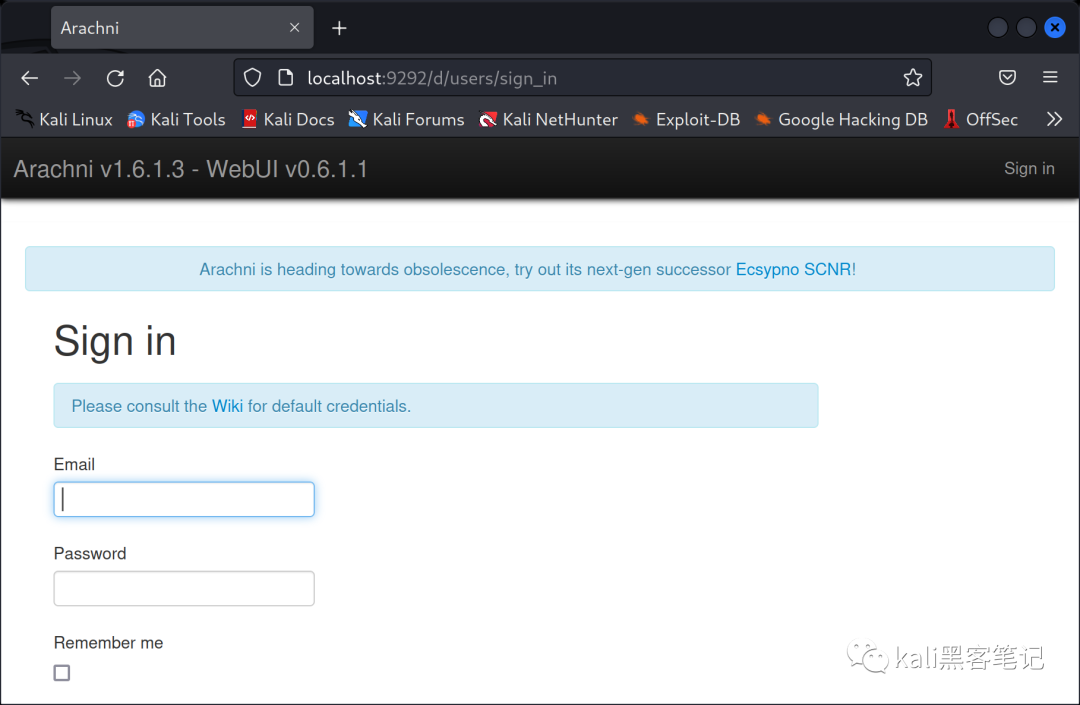Image resolution: width=1080 pixels, height=705 pixels.
Task: Focus the Email input field
Action: pos(184,500)
